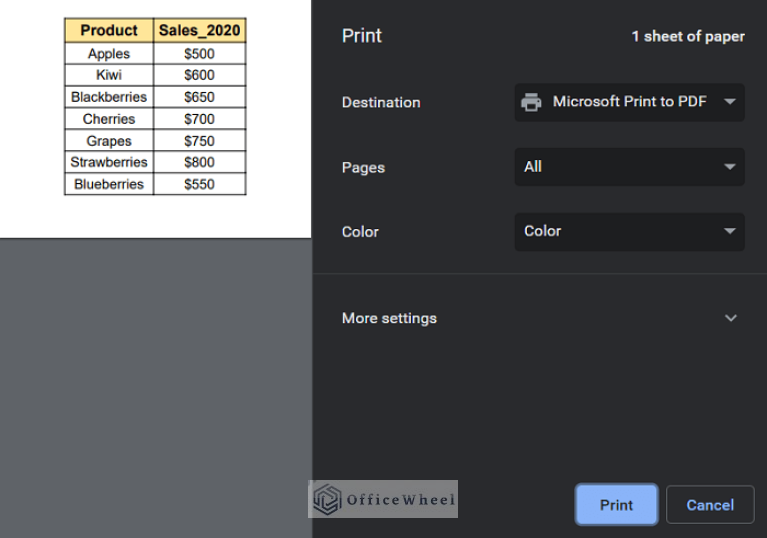Open the Pages dropdown showing All

point(629,167)
